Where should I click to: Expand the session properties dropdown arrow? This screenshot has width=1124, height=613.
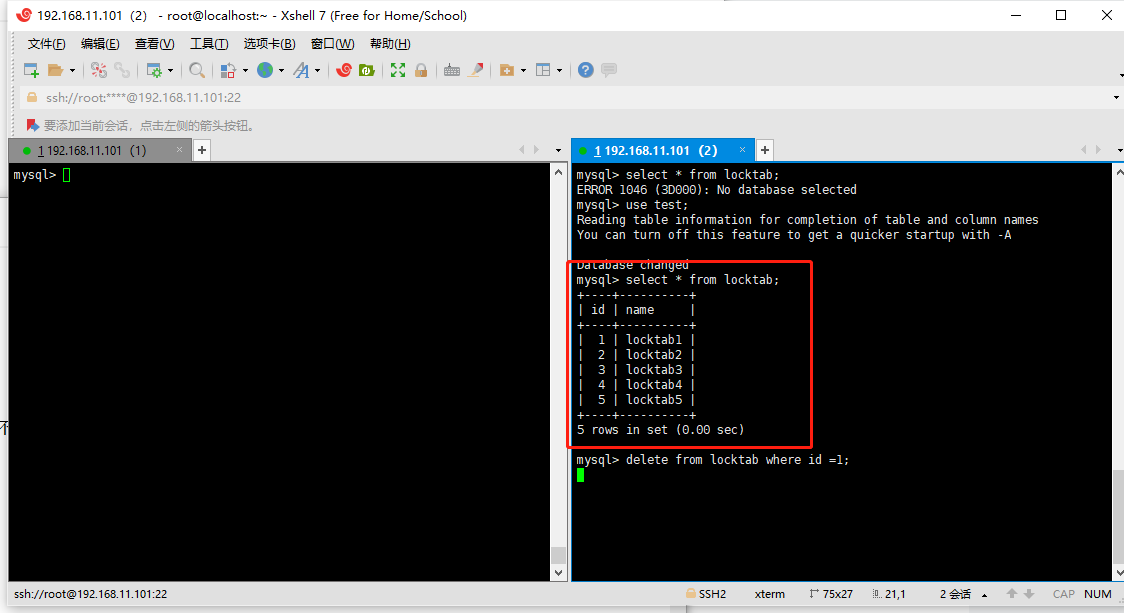(x=170, y=70)
